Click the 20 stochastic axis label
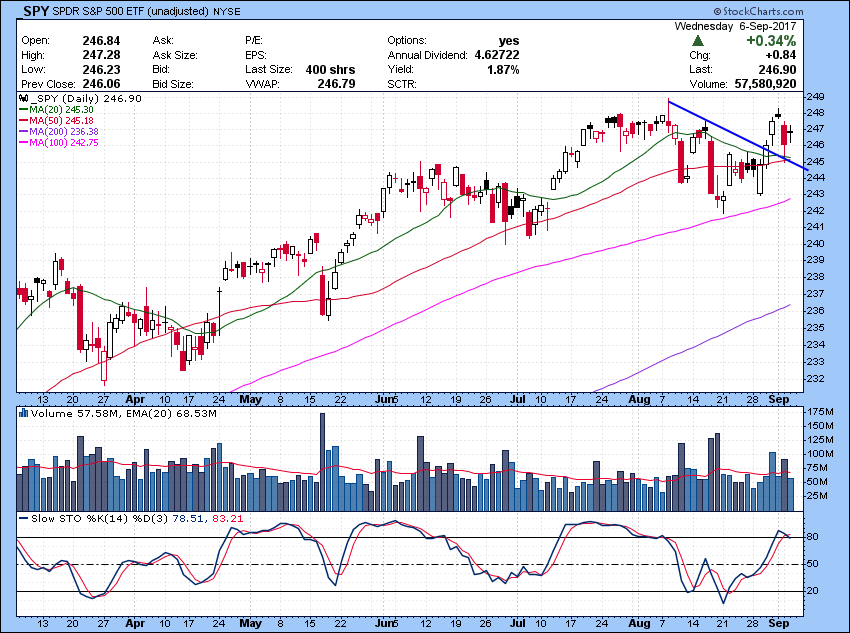850x633 pixels. [x=813, y=591]
